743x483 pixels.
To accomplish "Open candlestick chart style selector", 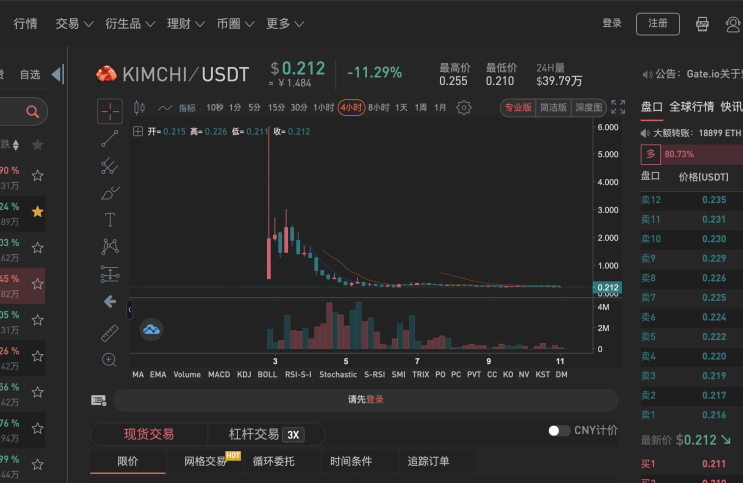I will coord(139,108).
